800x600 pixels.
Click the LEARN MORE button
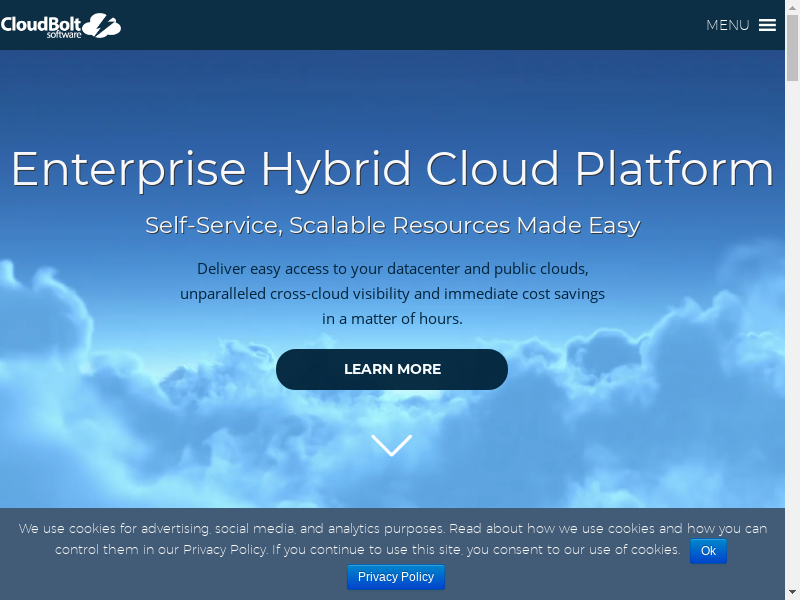[392, 369]
